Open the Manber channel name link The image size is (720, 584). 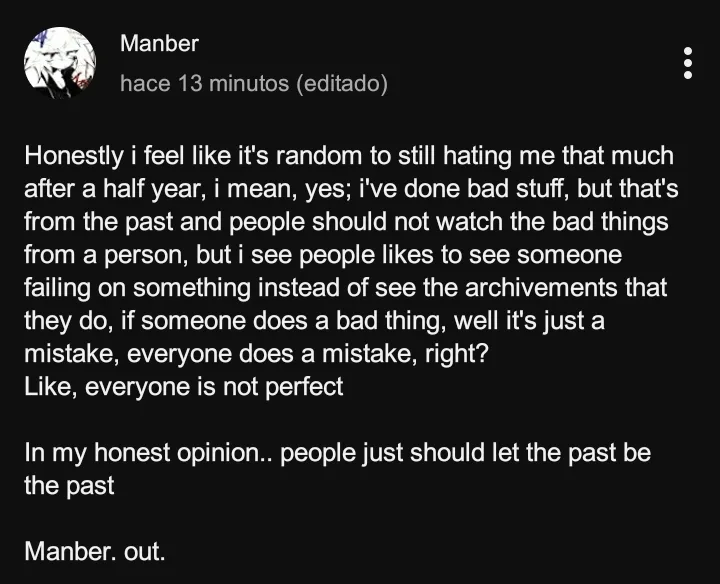tap(159, 44)
